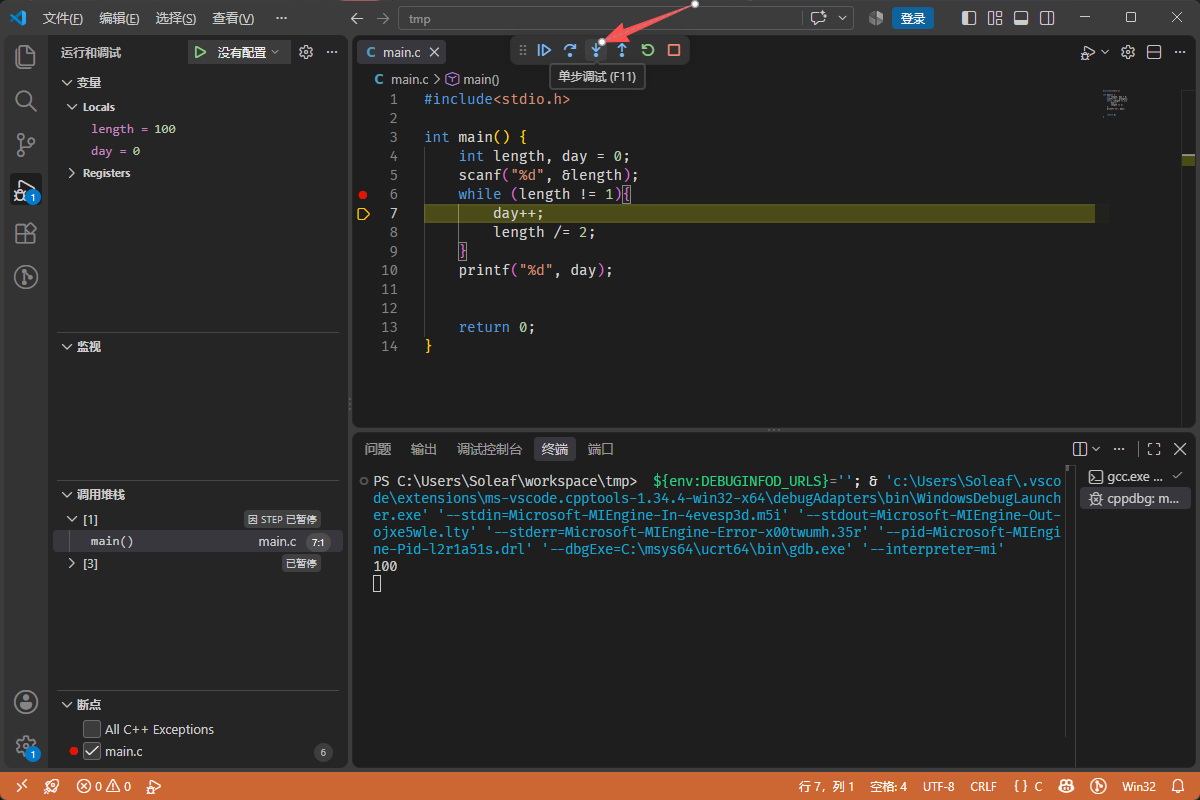
Task: Switch to the 调试控制台 panel tab
Action: (490, 449)
